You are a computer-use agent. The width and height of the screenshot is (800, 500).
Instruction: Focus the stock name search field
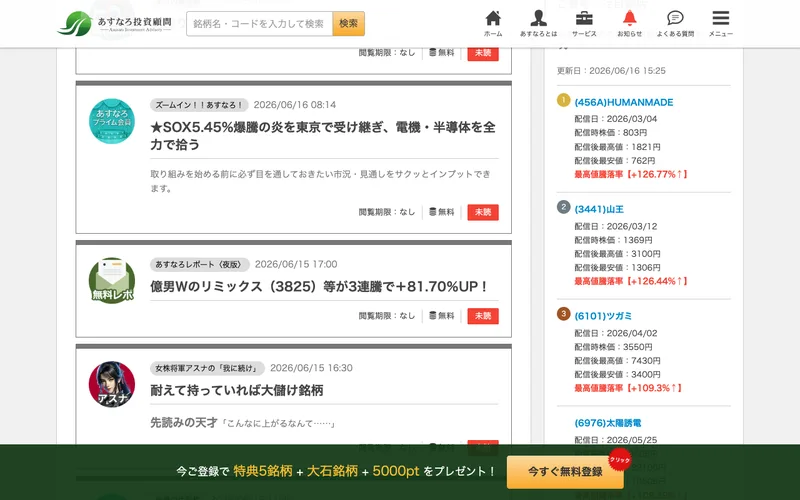(260, 23)
